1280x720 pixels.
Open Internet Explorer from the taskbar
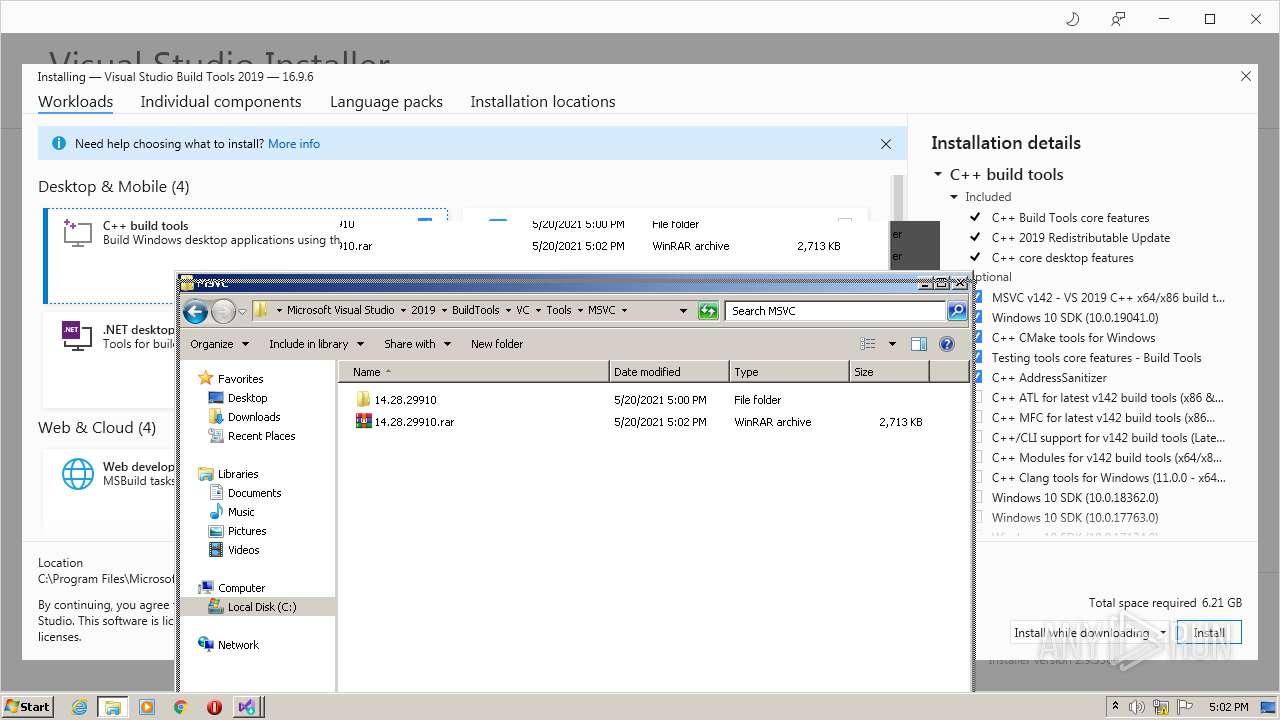tap(79, 707)
